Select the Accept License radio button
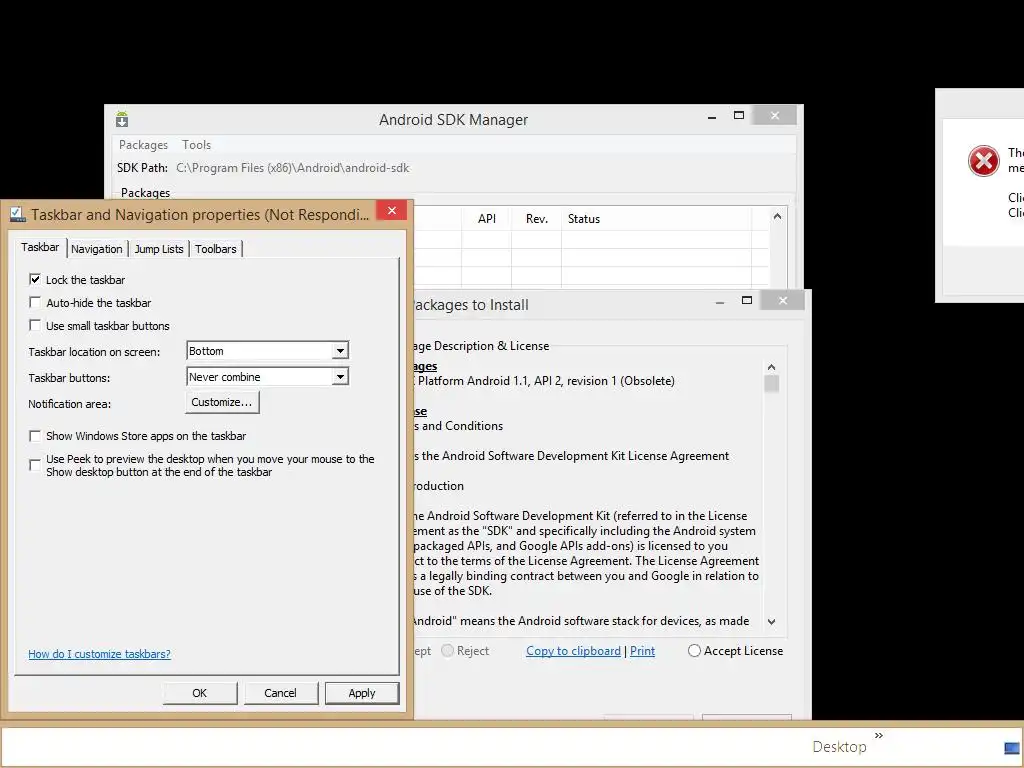 click(694, 650)
